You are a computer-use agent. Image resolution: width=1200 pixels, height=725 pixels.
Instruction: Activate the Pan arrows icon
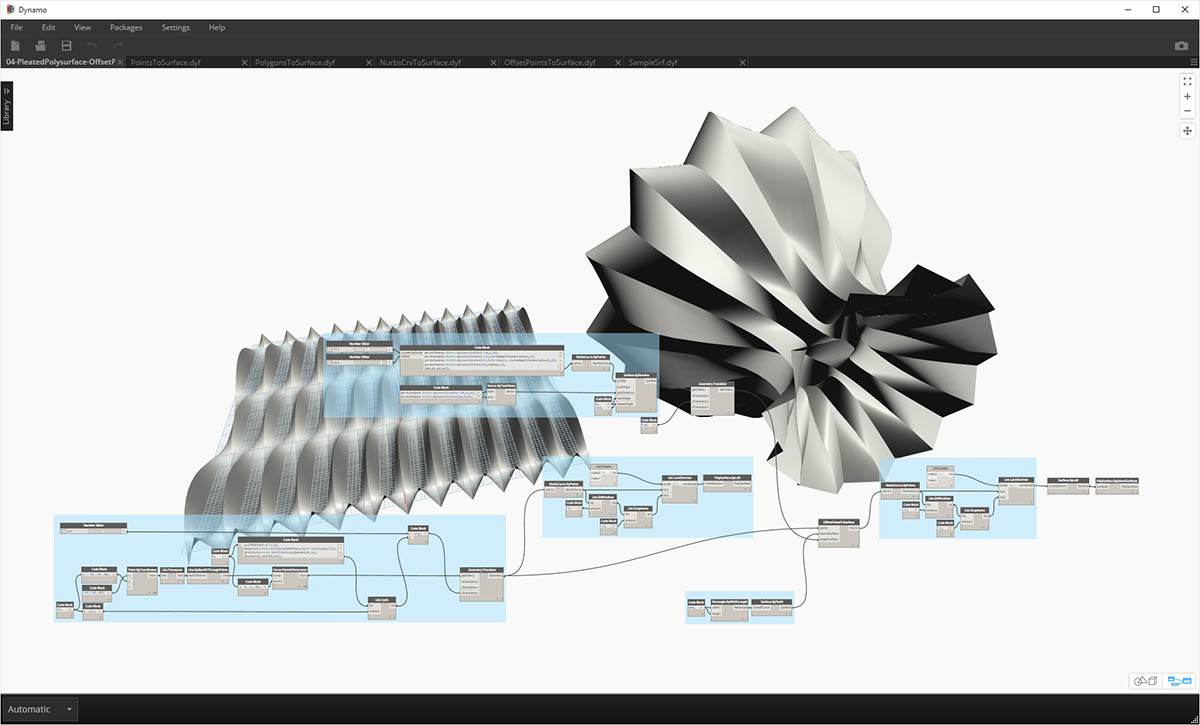click(1187, 131)
